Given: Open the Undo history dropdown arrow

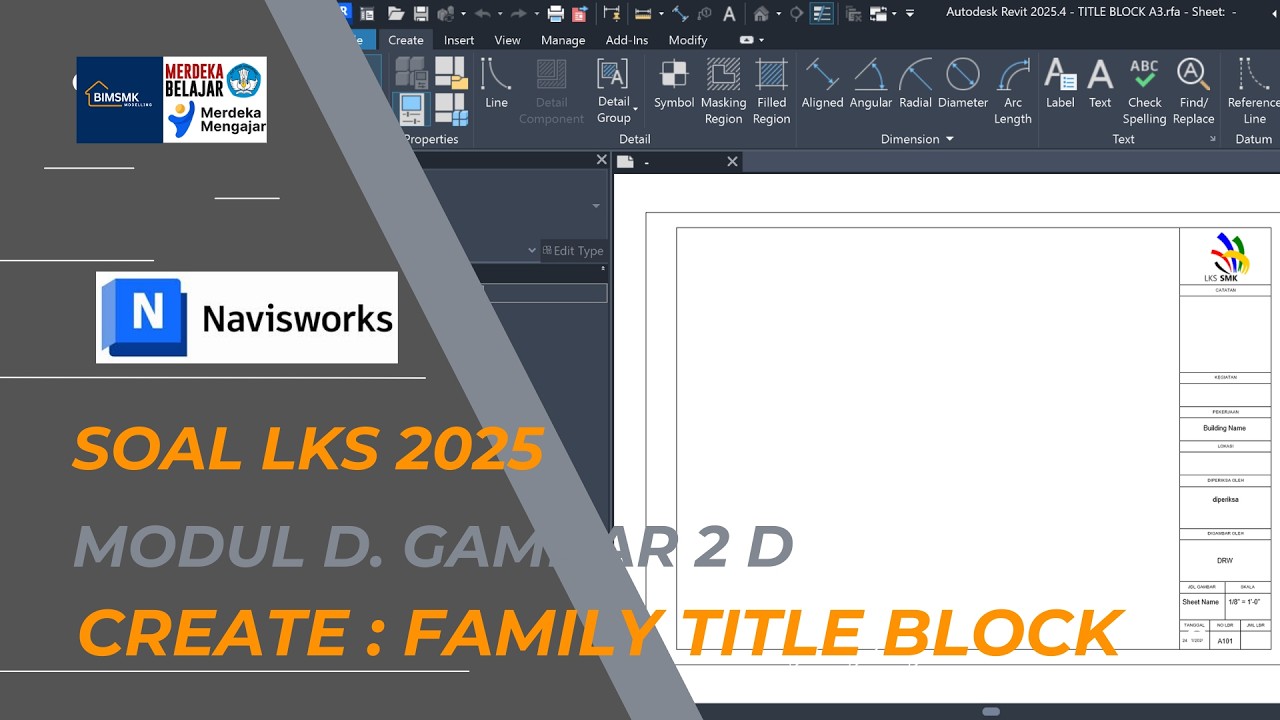Looking at the screenshot, I should [x=498, y=13].
